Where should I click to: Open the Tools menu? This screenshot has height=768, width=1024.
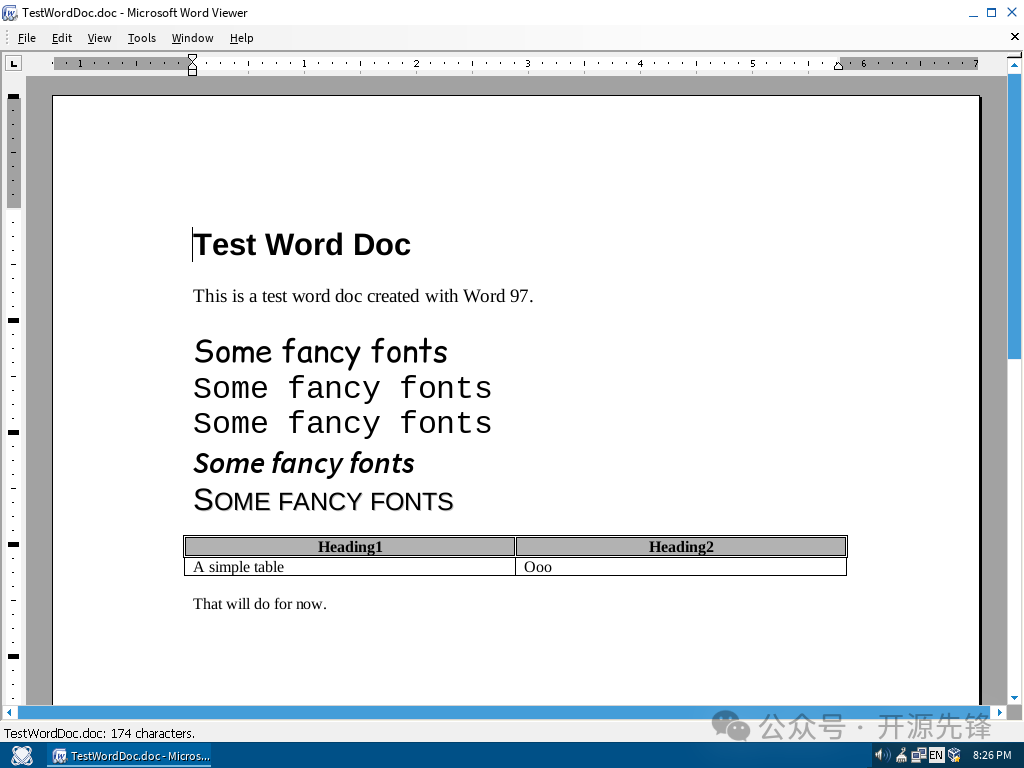click(x=142, y=38)
